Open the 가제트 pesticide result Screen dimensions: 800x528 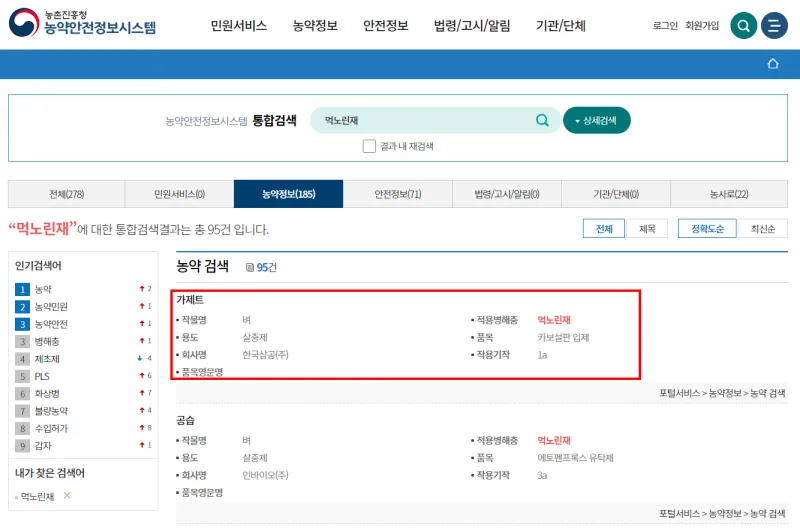pos(190,300)
